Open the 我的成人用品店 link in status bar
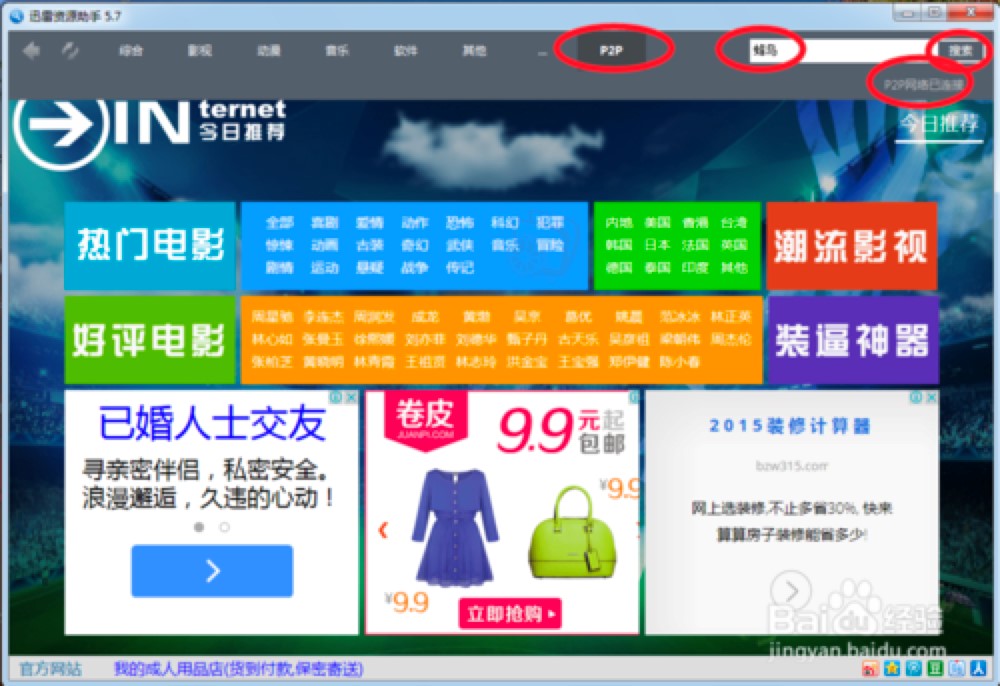Viewport: 1000px width, 686px height. pyautogui.click(x=239, y=669)
